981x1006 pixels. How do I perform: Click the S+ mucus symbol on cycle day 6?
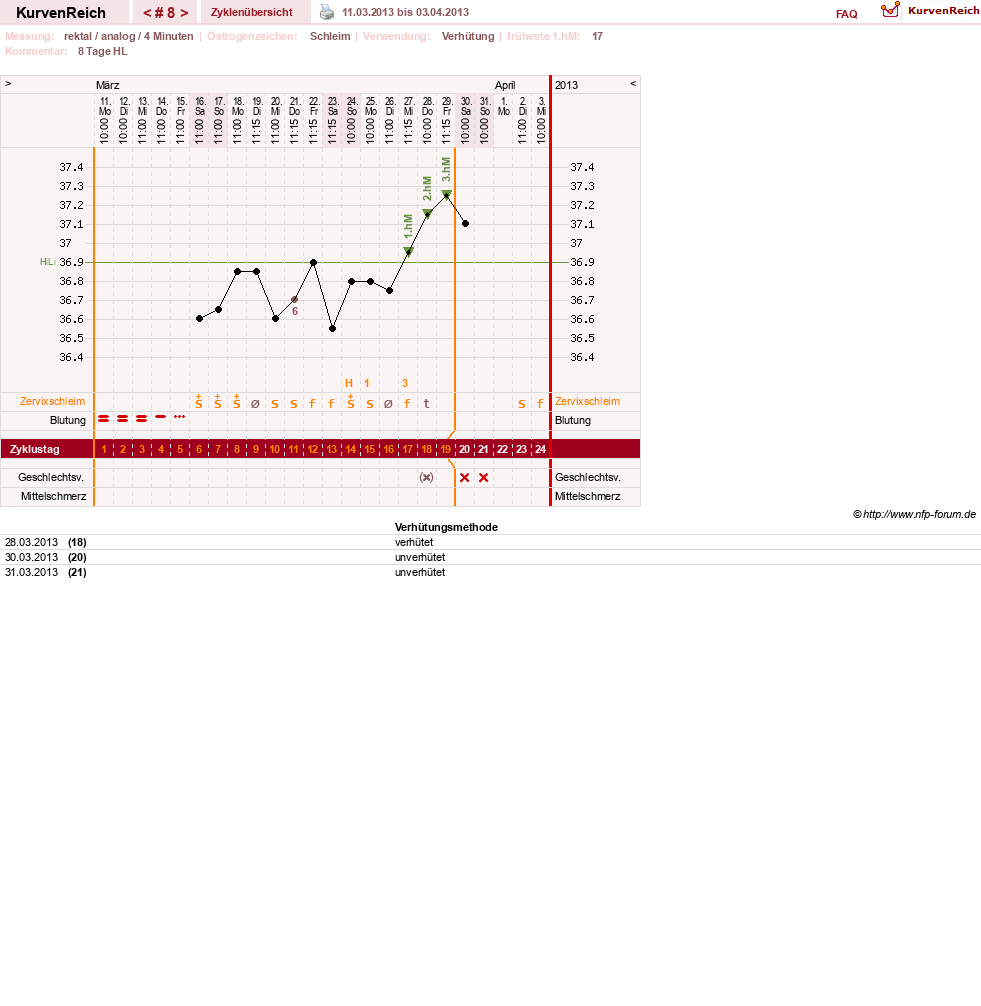pyautogui.click(x=199, y=402)
